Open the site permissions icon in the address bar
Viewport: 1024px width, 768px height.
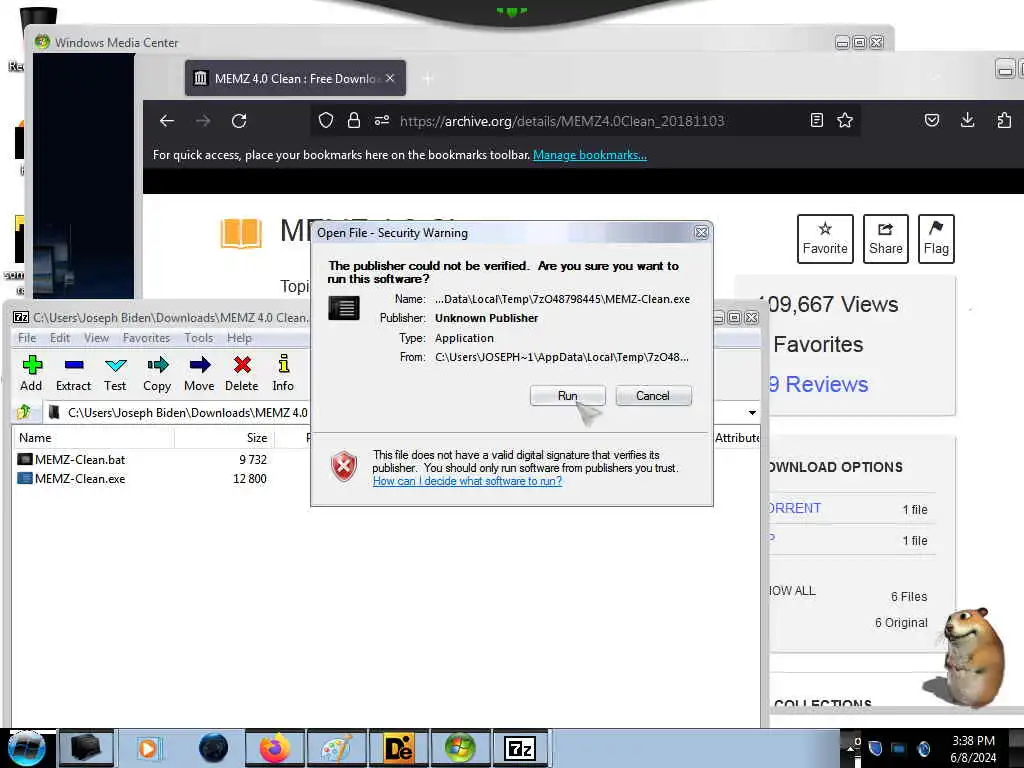(x=382, y=120)
